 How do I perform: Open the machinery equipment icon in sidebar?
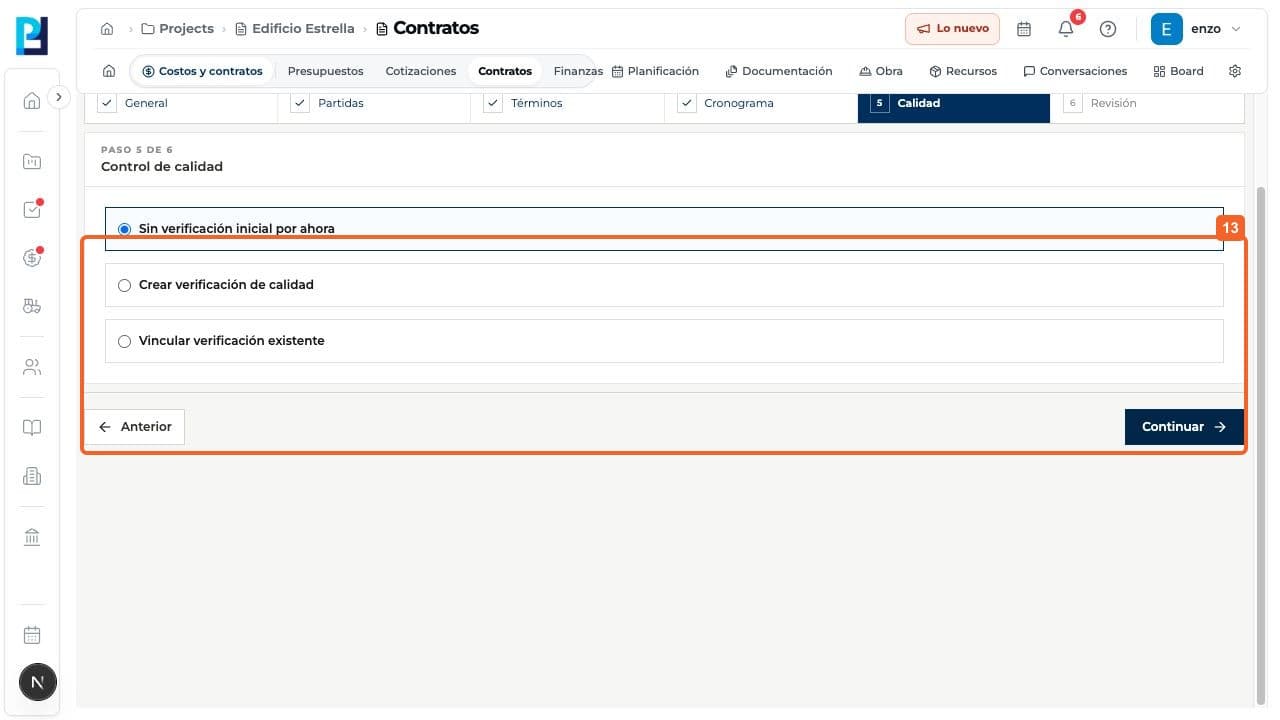click(x=32, y=306)
